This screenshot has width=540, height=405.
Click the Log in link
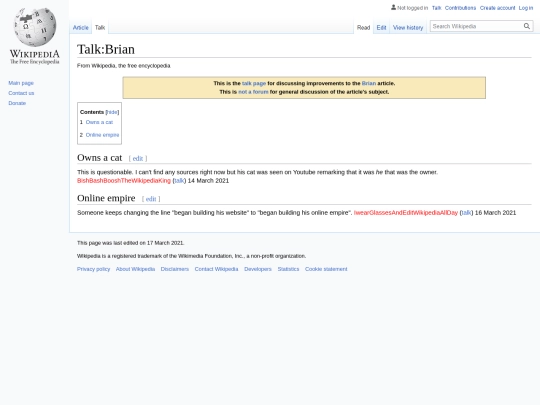pyautogui.click(x=526, y=8)
